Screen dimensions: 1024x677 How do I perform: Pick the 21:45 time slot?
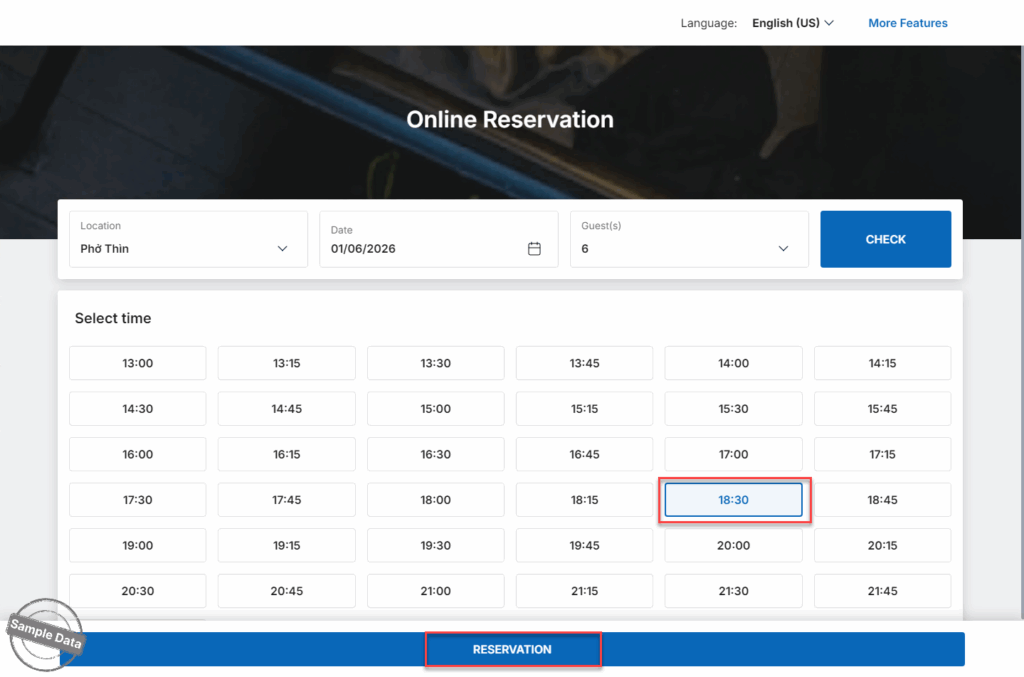tap(882, 591)
